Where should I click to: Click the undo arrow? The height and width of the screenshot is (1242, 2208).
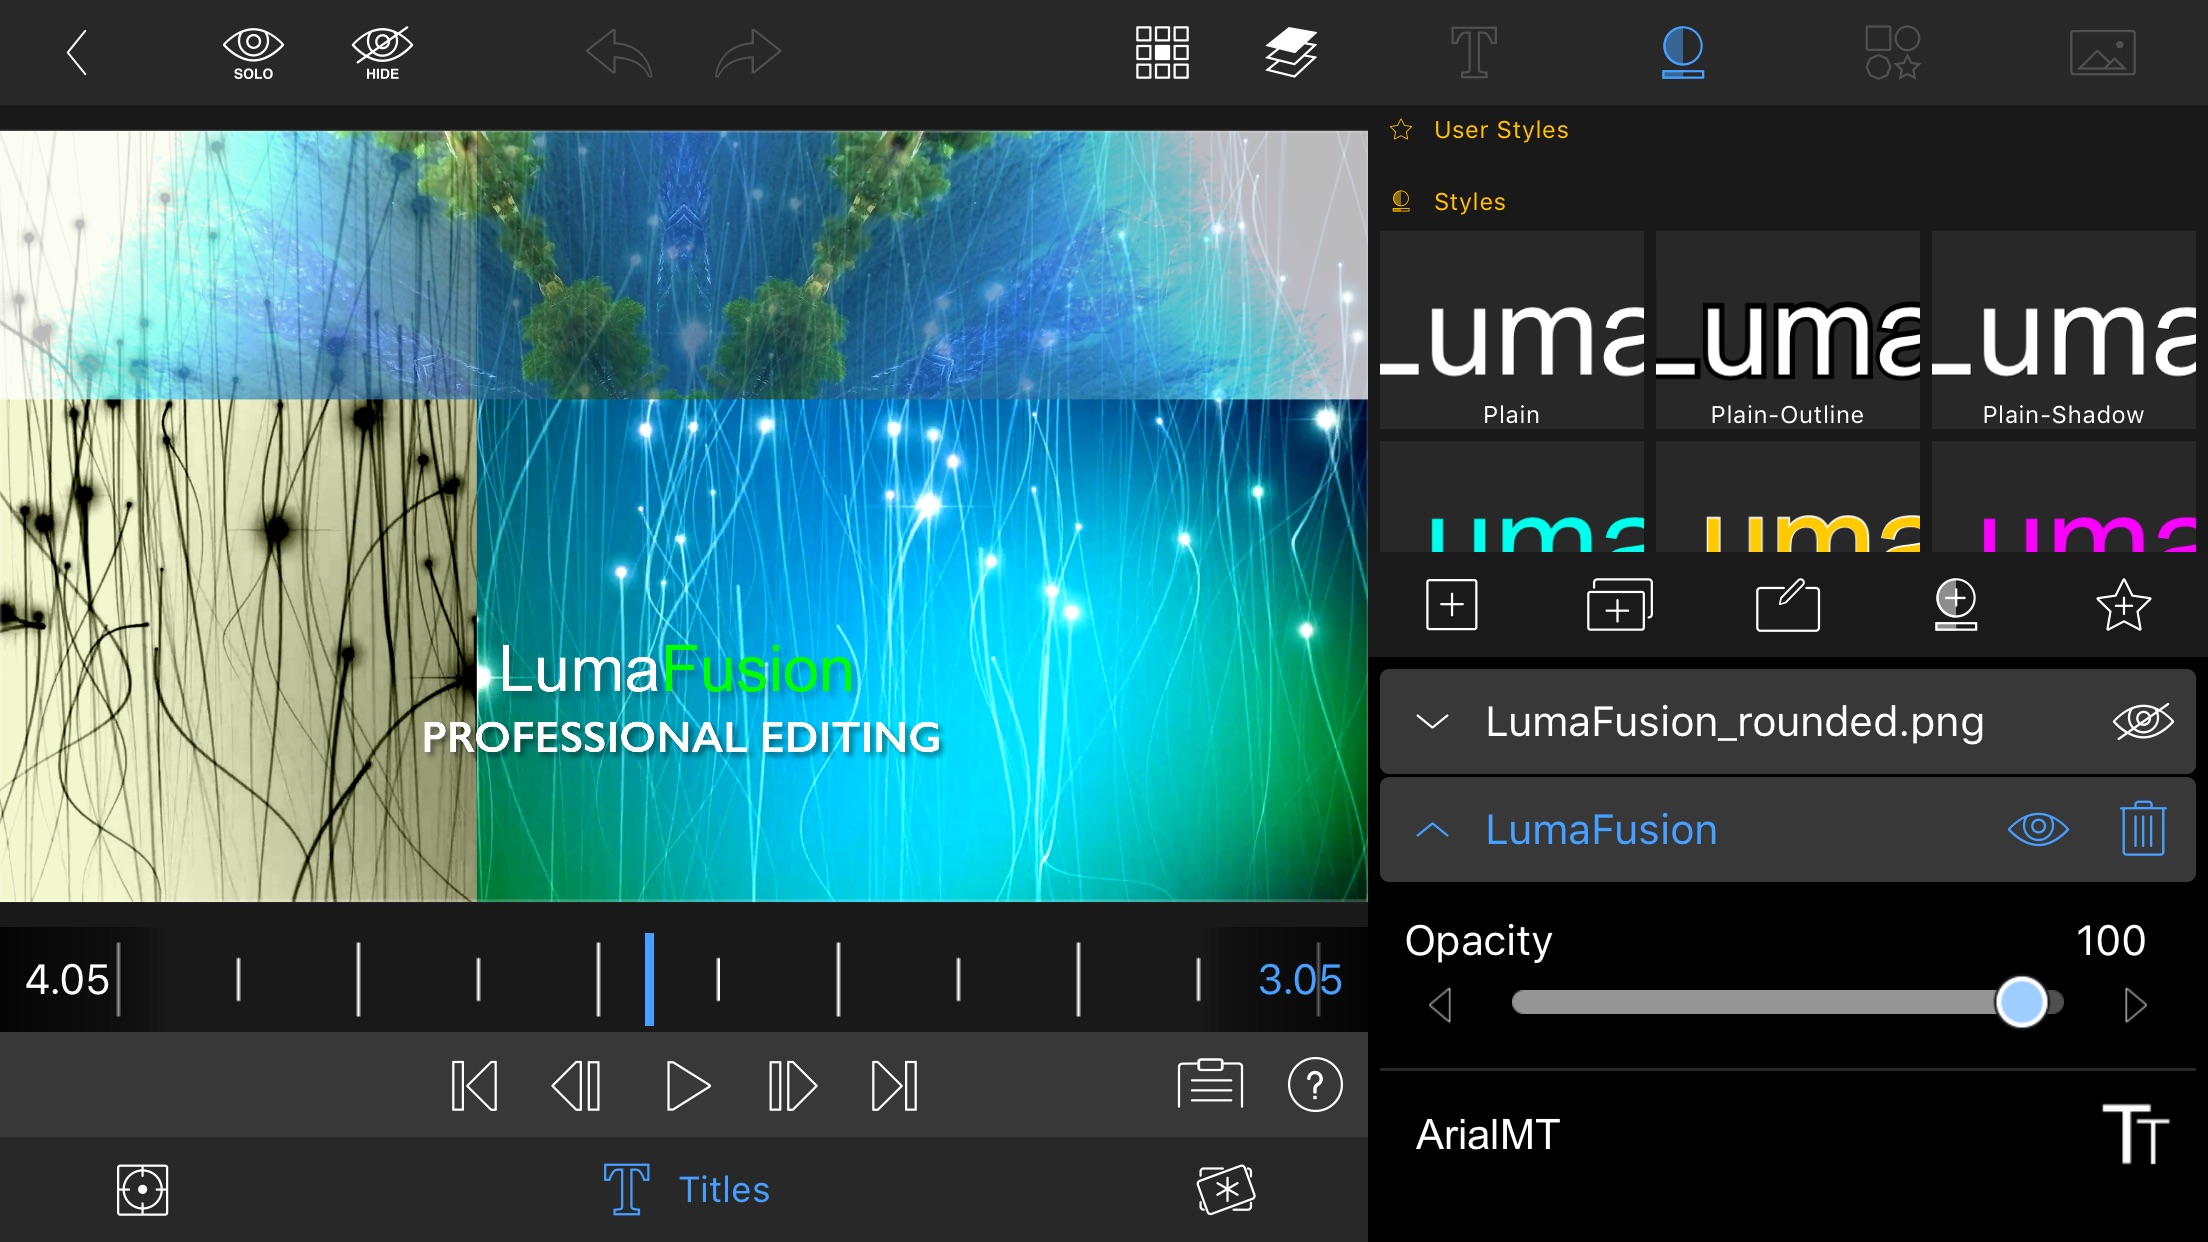(x=619, y=53)
